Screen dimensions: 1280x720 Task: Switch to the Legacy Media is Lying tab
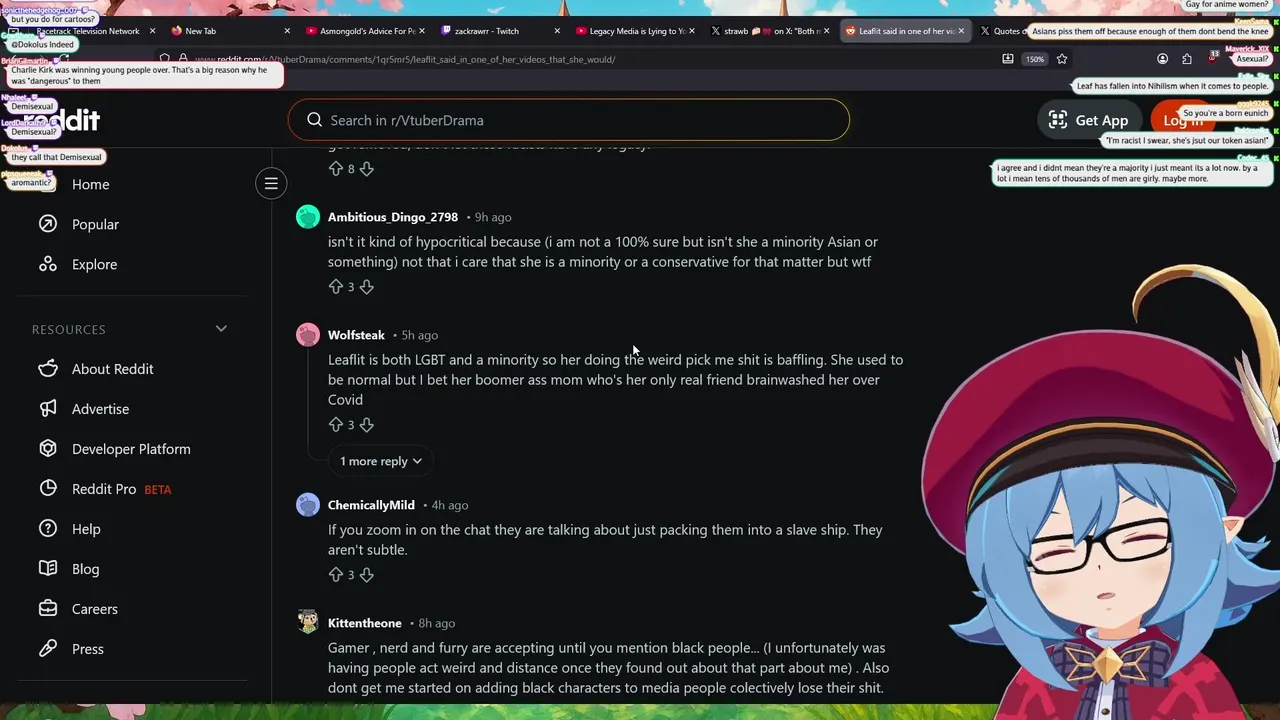point(636,31)
